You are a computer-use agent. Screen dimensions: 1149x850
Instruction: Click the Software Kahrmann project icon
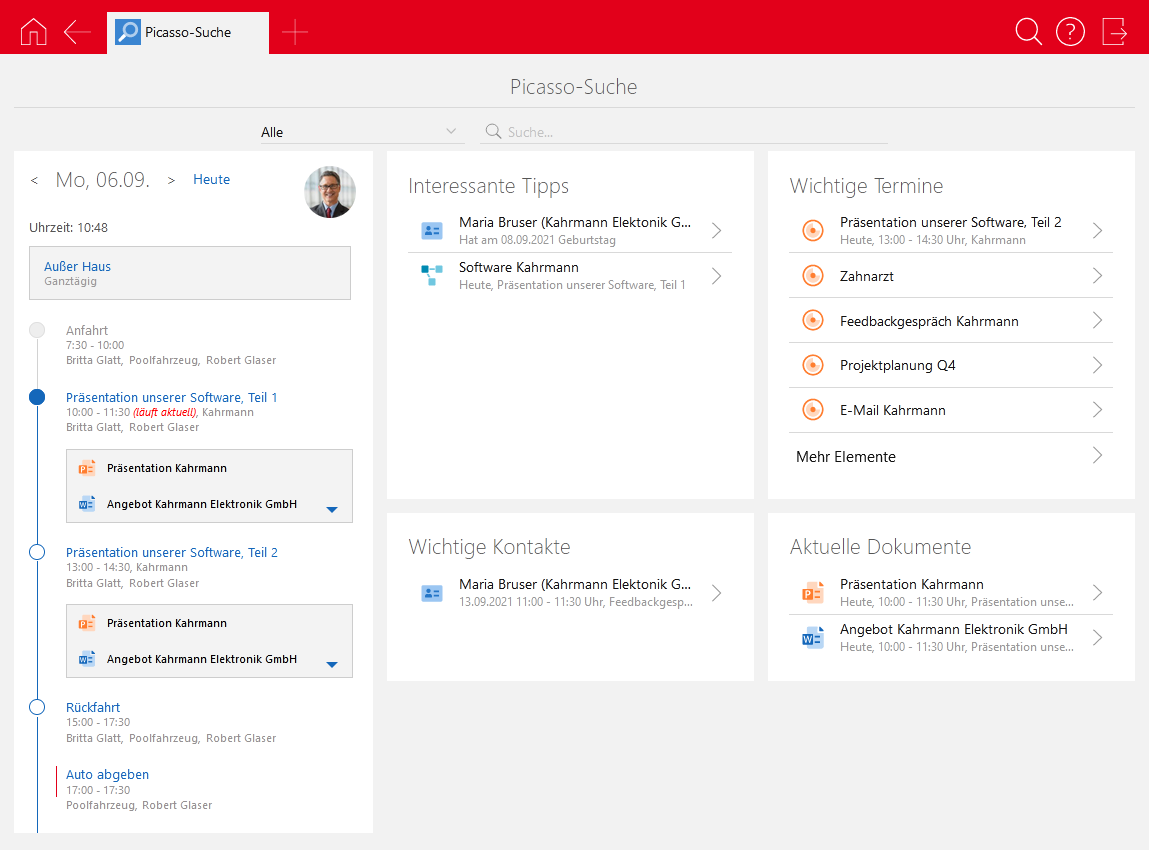[x=432, y=276]
